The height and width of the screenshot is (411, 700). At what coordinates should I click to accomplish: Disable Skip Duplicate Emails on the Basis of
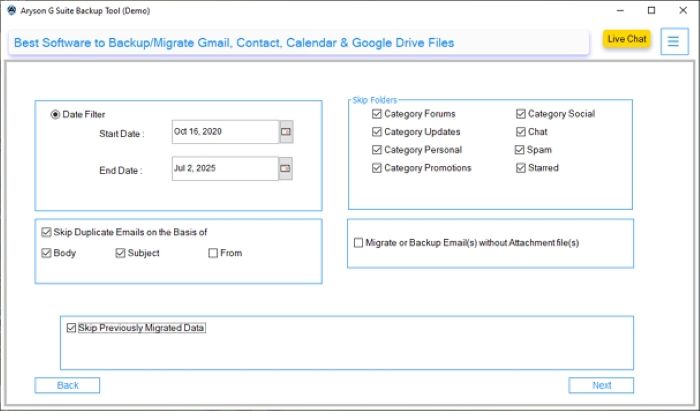46,232
